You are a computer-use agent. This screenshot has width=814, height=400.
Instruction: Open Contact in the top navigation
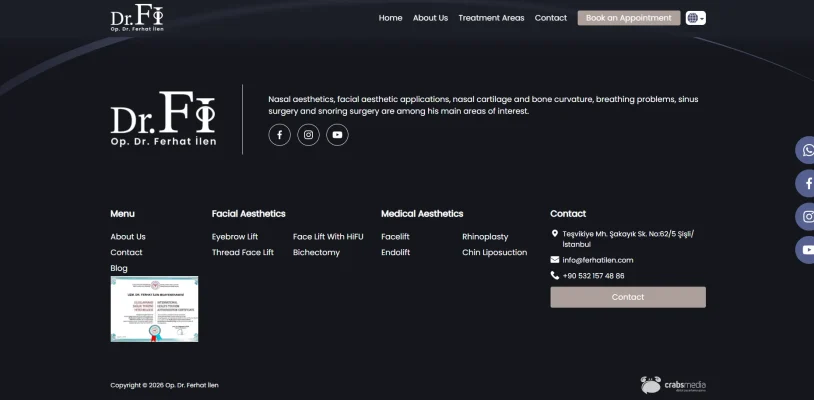(551, 18)
